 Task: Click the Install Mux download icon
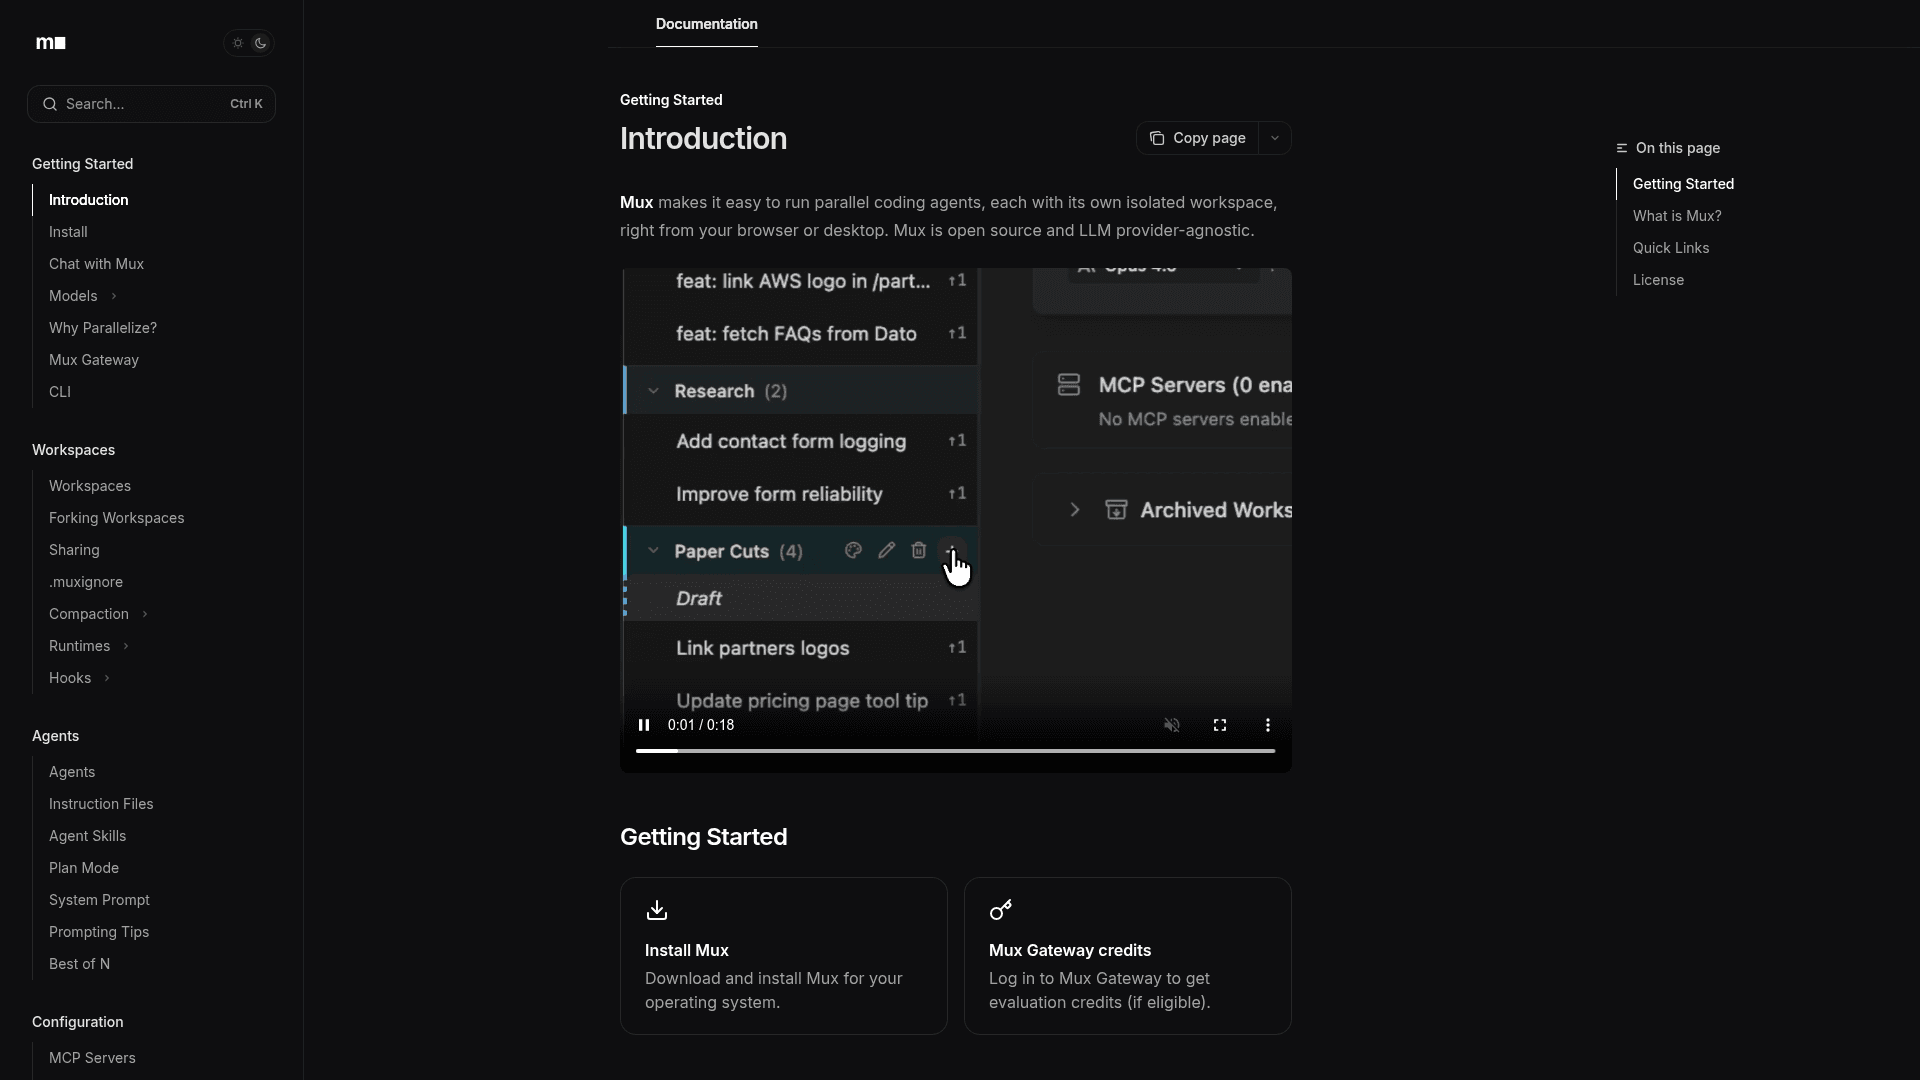coord(657,910)
